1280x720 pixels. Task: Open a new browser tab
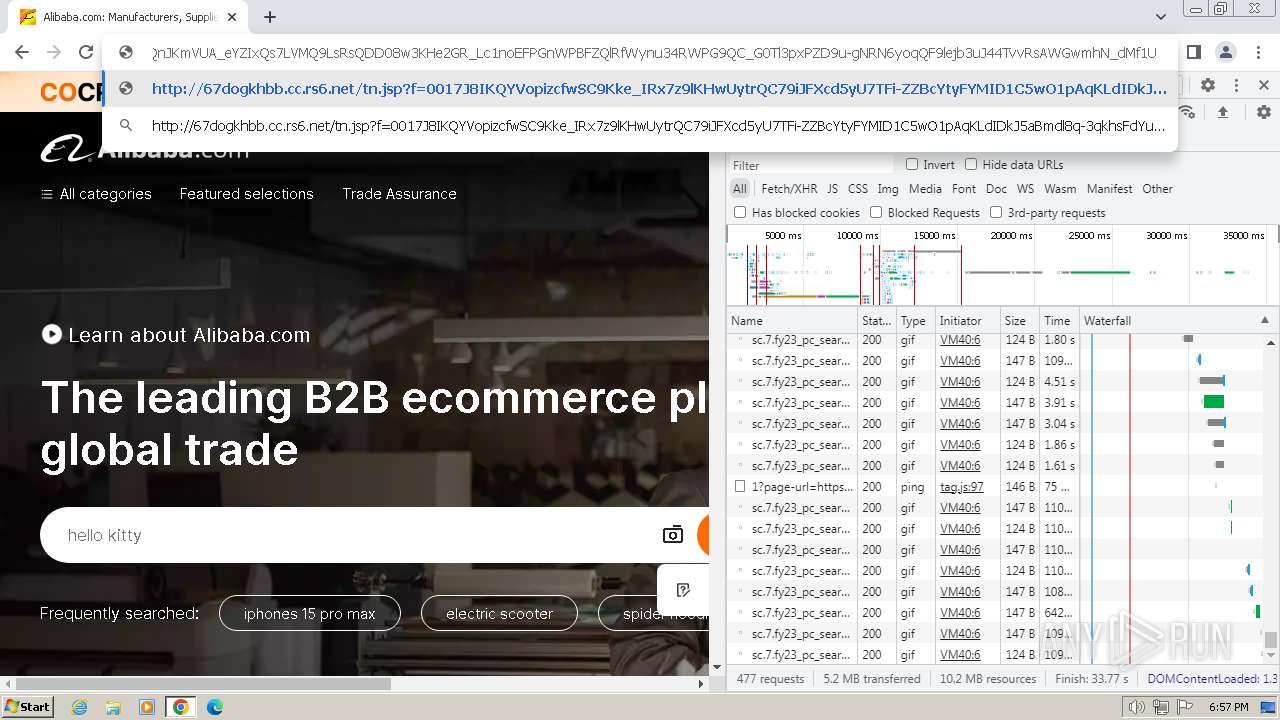pyautogui.click(x=270, y=17)
